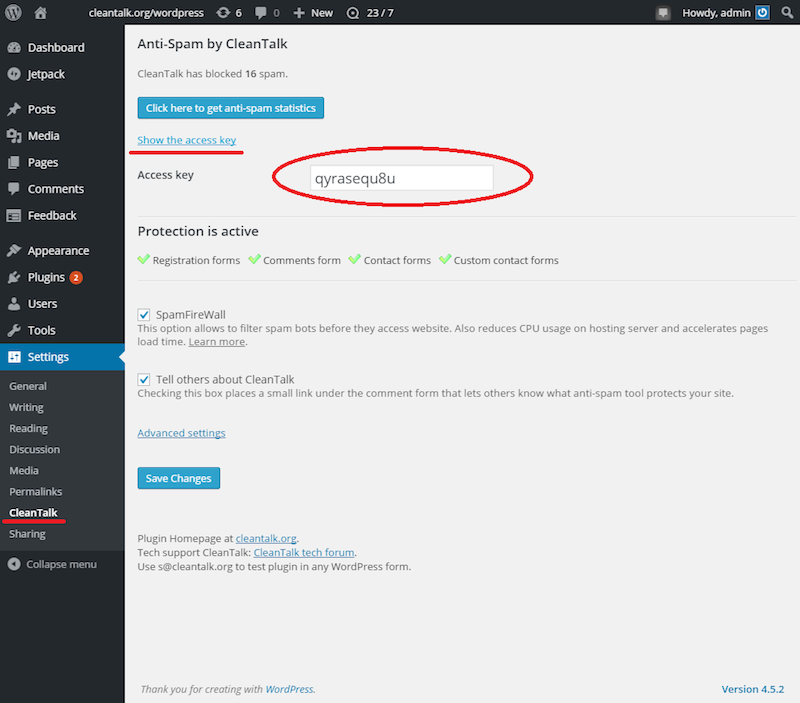
Task: Click the Comments form label
Action: pos(302,260)
